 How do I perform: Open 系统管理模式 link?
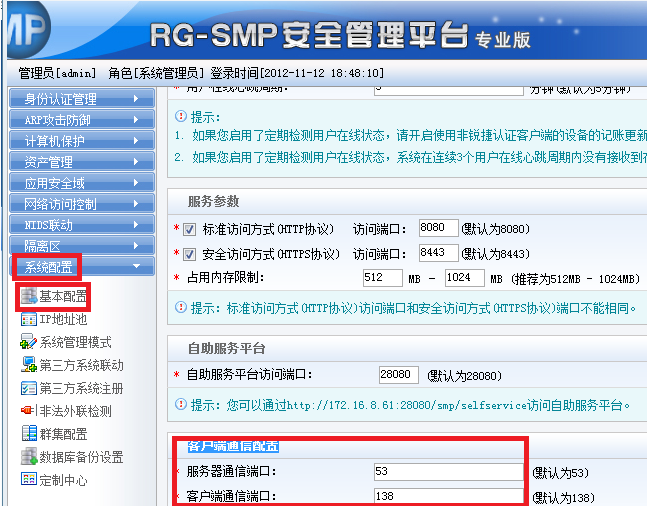coord(76,342)
